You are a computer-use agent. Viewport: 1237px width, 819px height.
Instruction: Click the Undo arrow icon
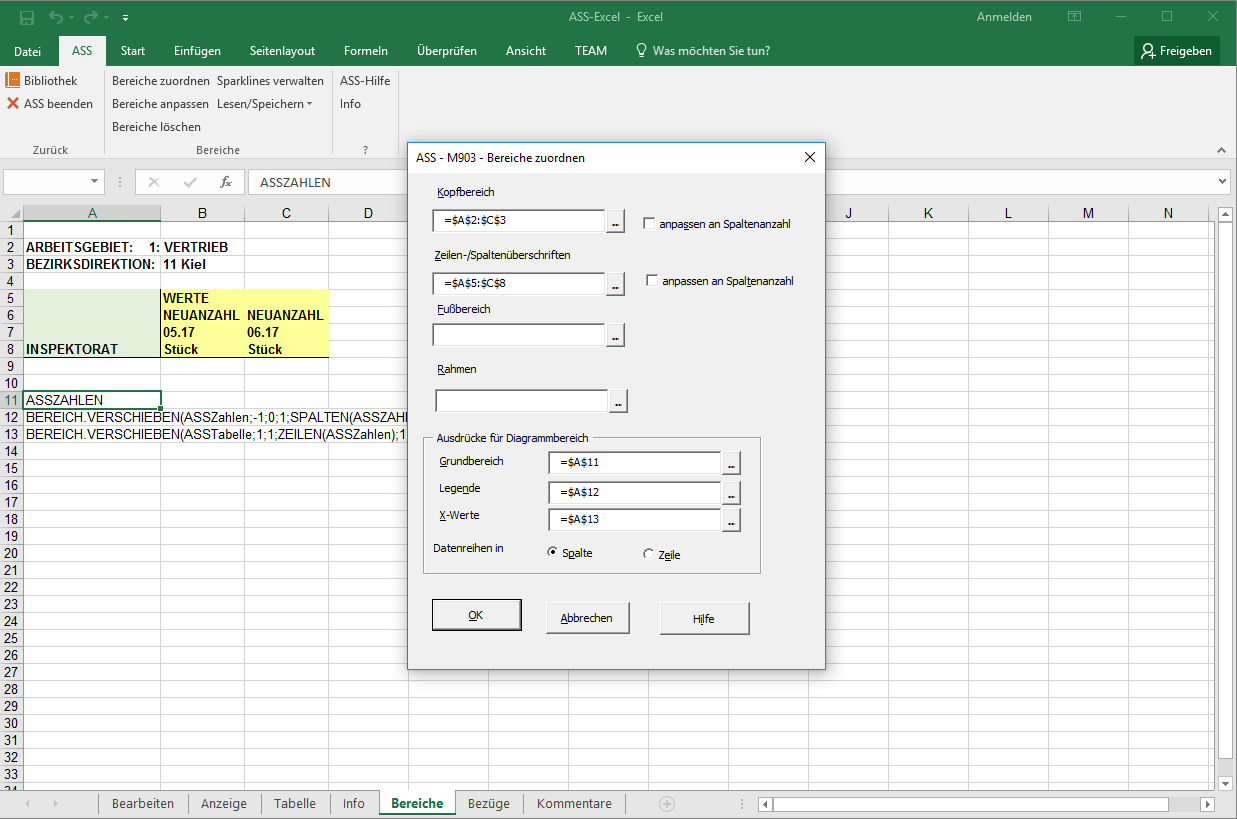(56, 17)
